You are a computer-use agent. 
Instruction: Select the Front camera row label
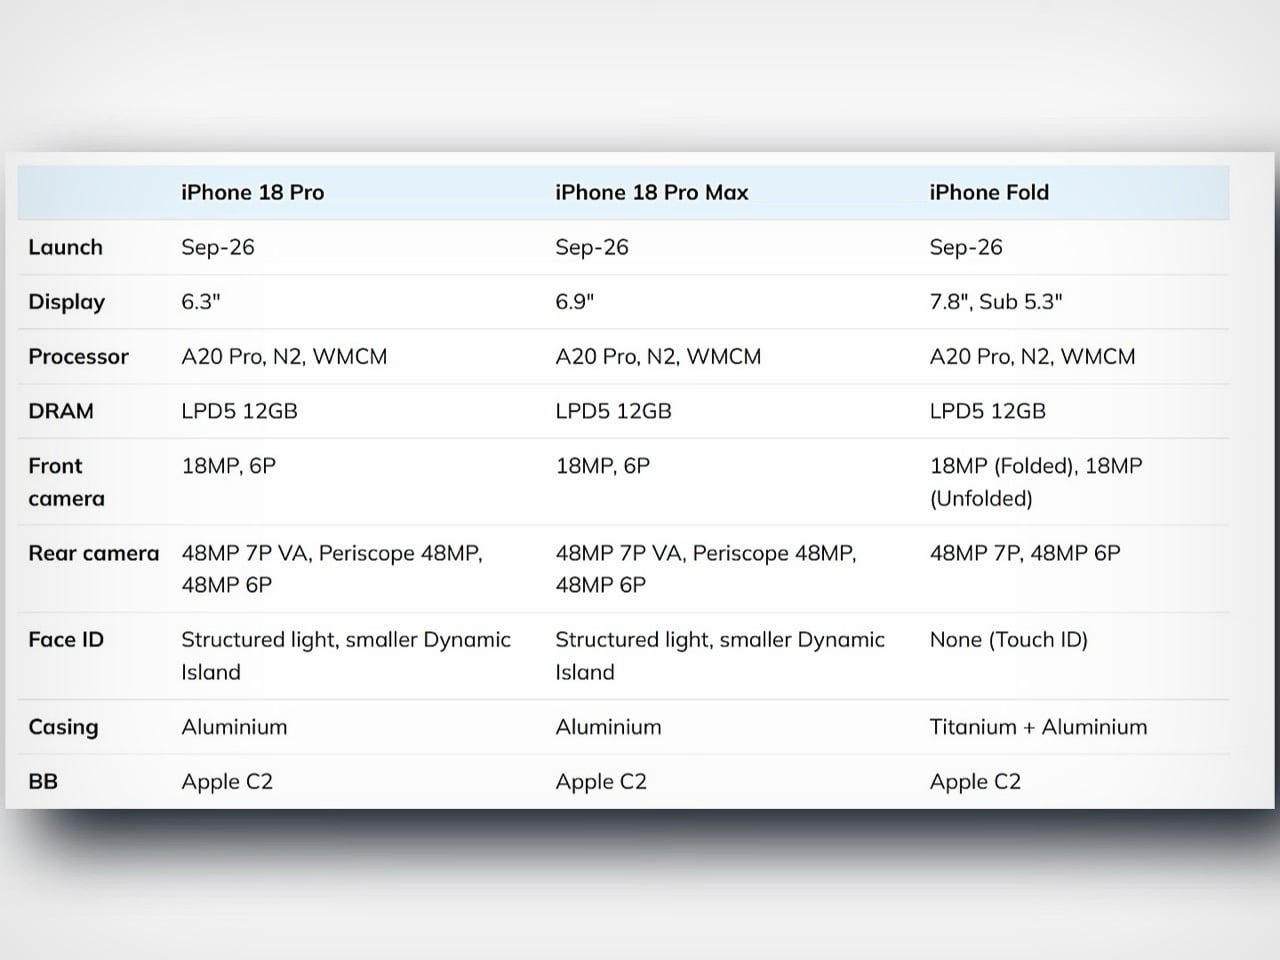pos(66,482)
